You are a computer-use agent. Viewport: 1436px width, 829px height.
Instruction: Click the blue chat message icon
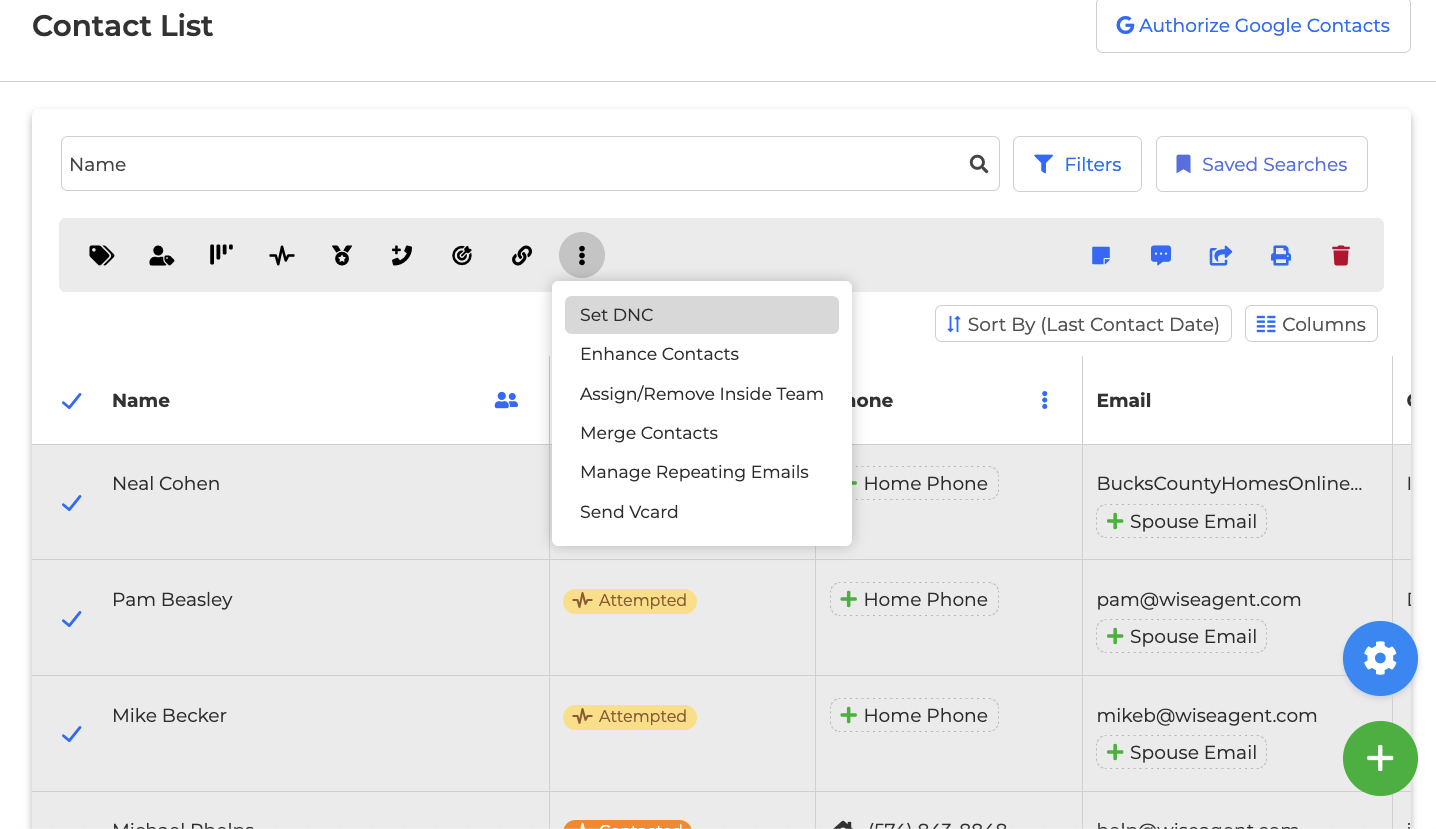[x=1161, y=256]
